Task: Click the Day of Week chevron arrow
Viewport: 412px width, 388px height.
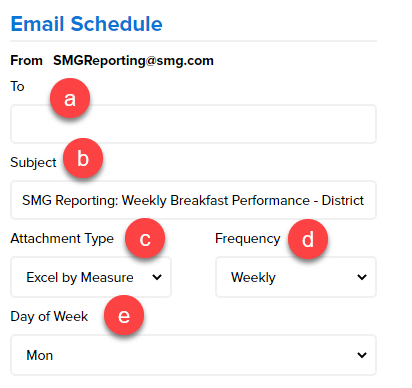Action: click(x=362, y=355)
